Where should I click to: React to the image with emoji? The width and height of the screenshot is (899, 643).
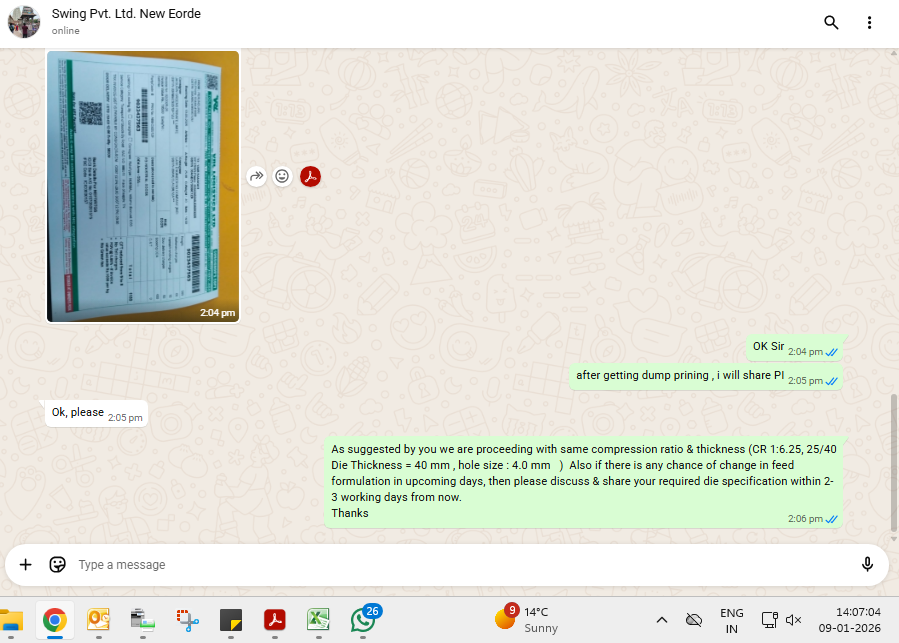tap(283, 176)
